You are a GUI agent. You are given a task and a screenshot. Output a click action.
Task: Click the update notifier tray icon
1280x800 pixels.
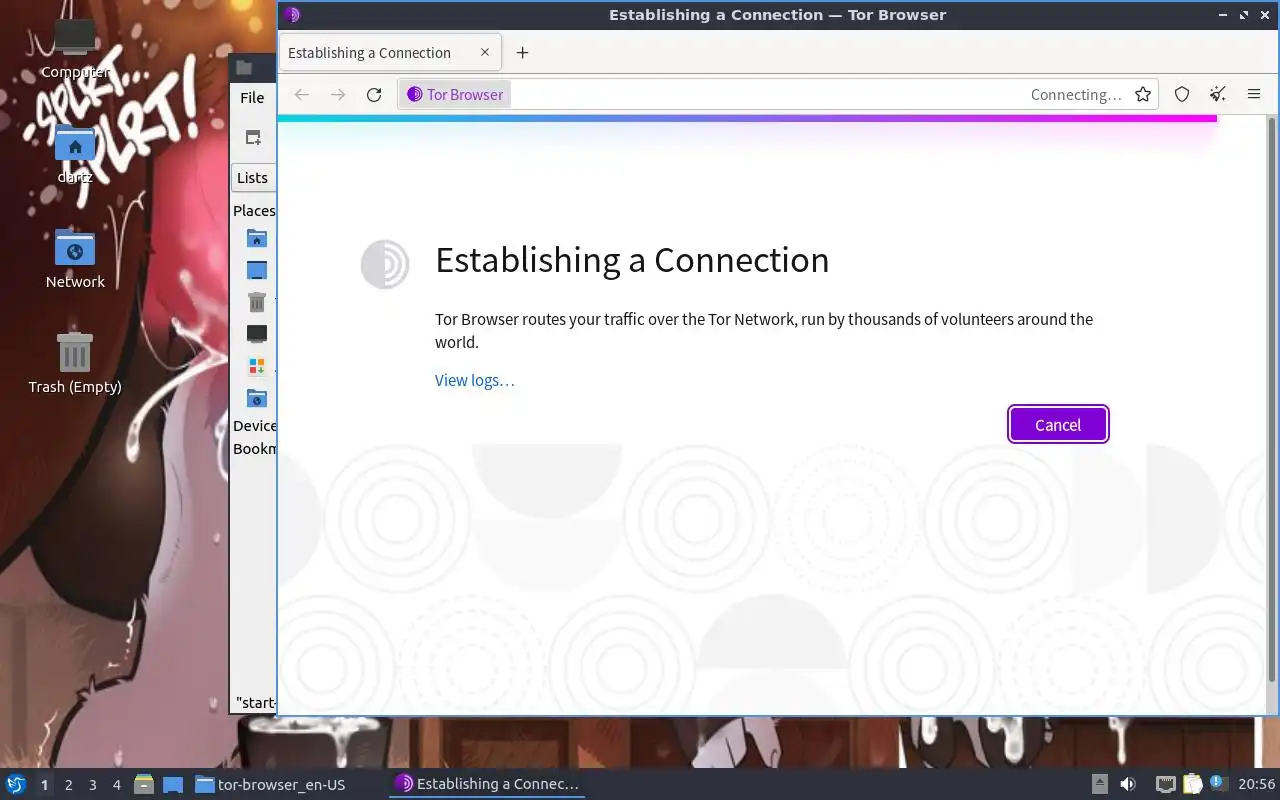1218,784
